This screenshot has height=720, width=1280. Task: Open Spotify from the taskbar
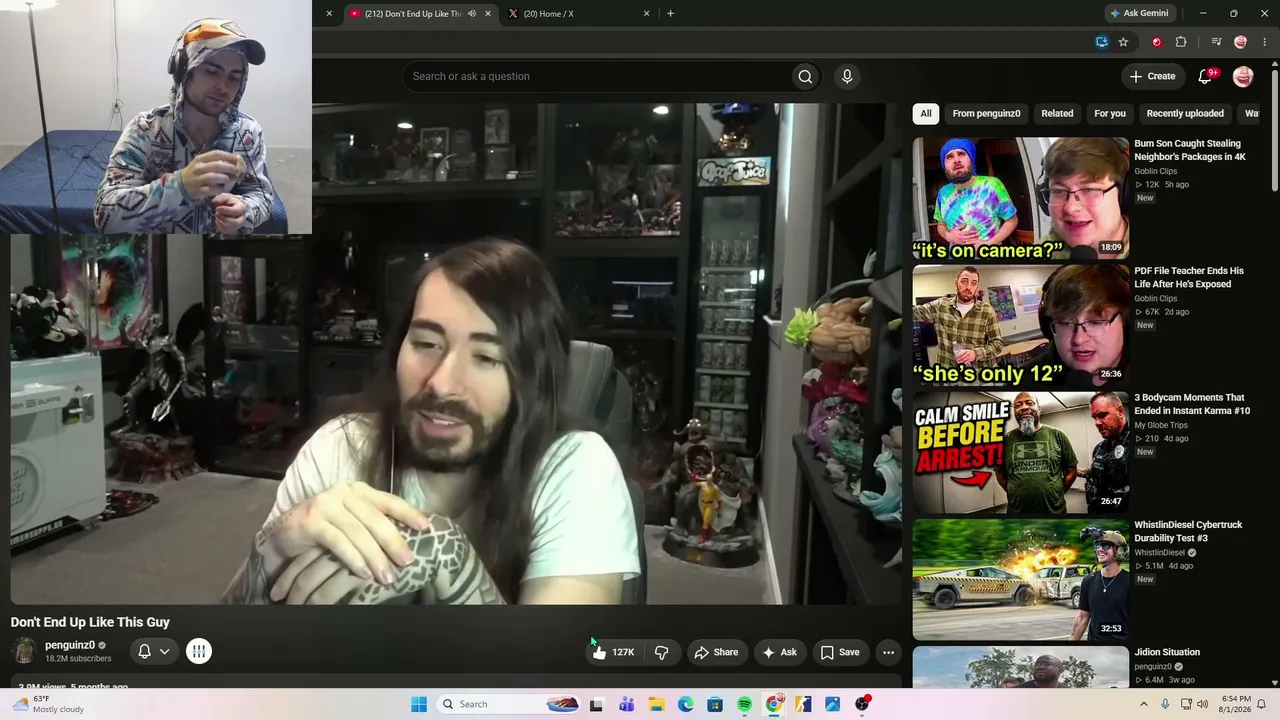[744, 704]
